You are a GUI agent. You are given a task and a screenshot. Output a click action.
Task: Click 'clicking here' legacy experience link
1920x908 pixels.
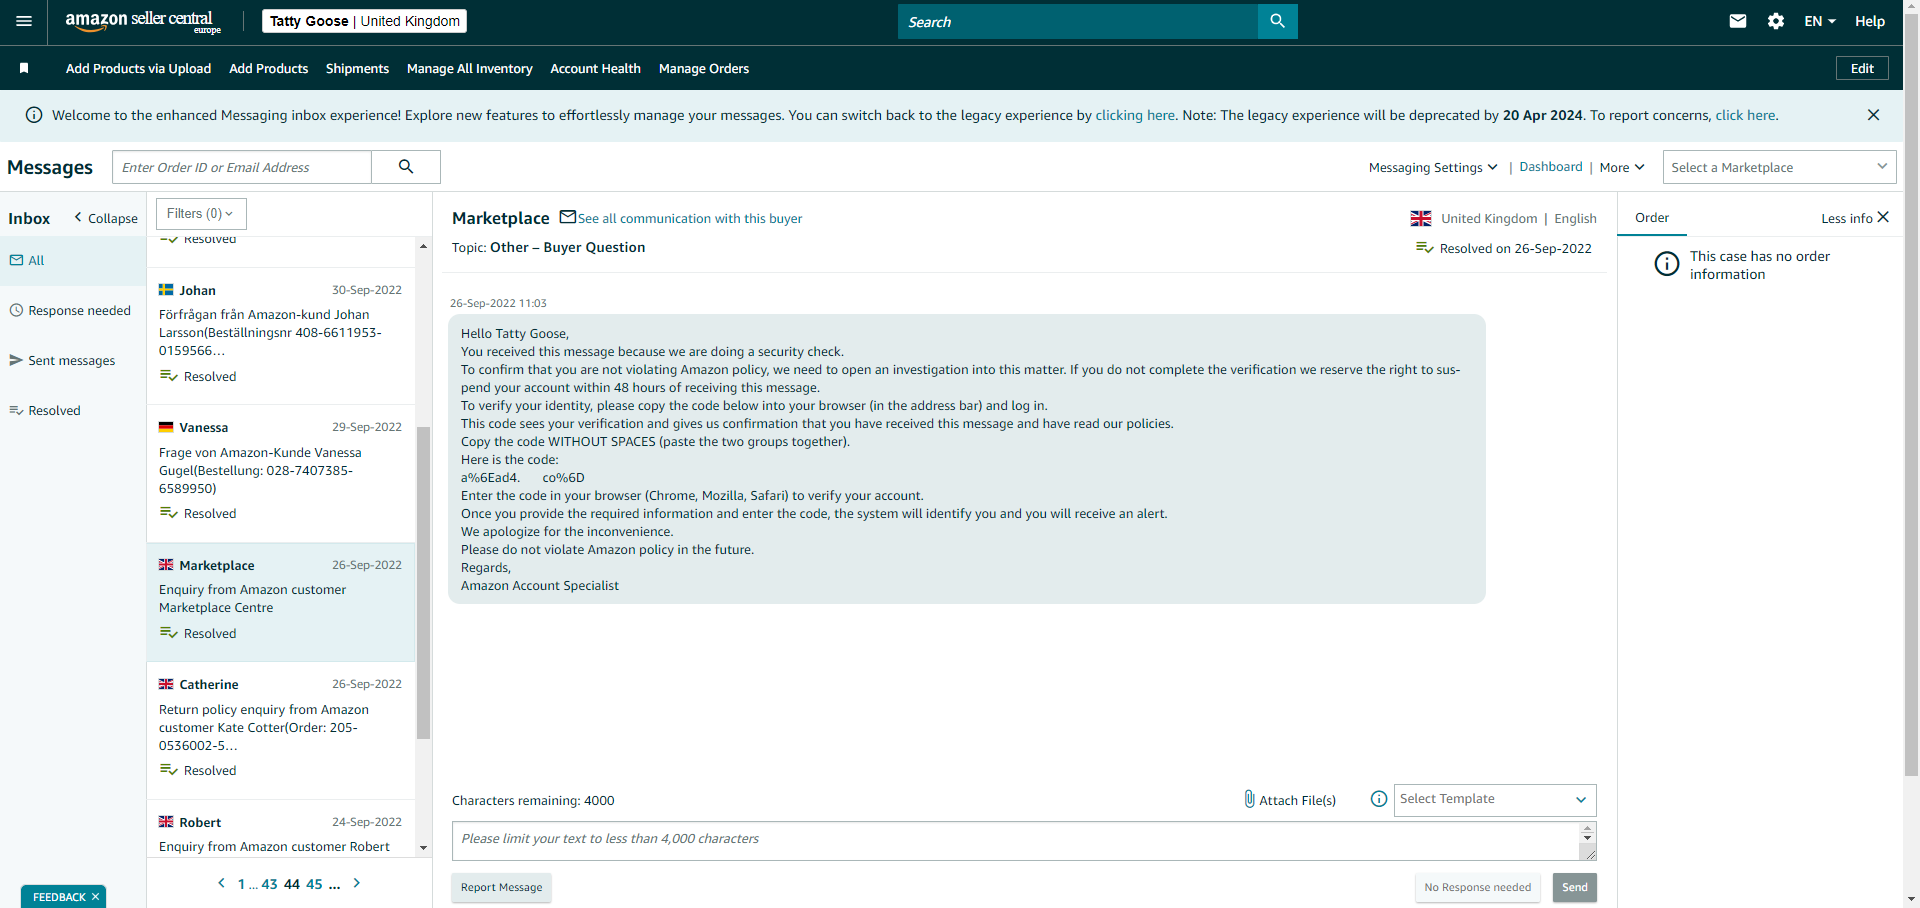pyautogui.click(x=1135, y=115)
